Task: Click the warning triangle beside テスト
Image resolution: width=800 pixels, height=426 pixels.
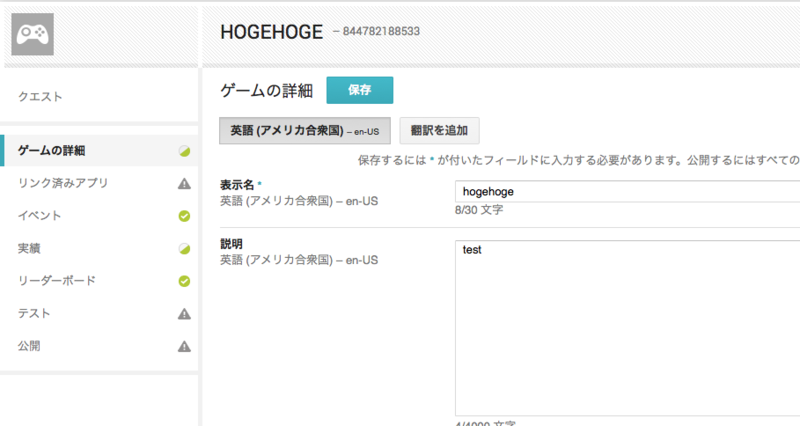Action: (x=184, y=314)
